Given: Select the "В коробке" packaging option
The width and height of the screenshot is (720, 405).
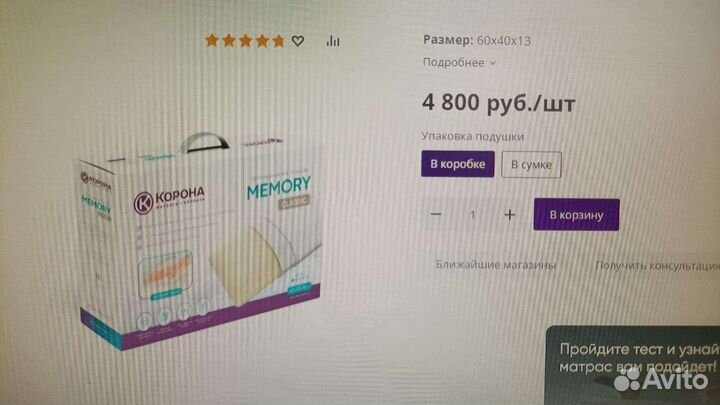Looking at the screenshot, I should (458, 164).
